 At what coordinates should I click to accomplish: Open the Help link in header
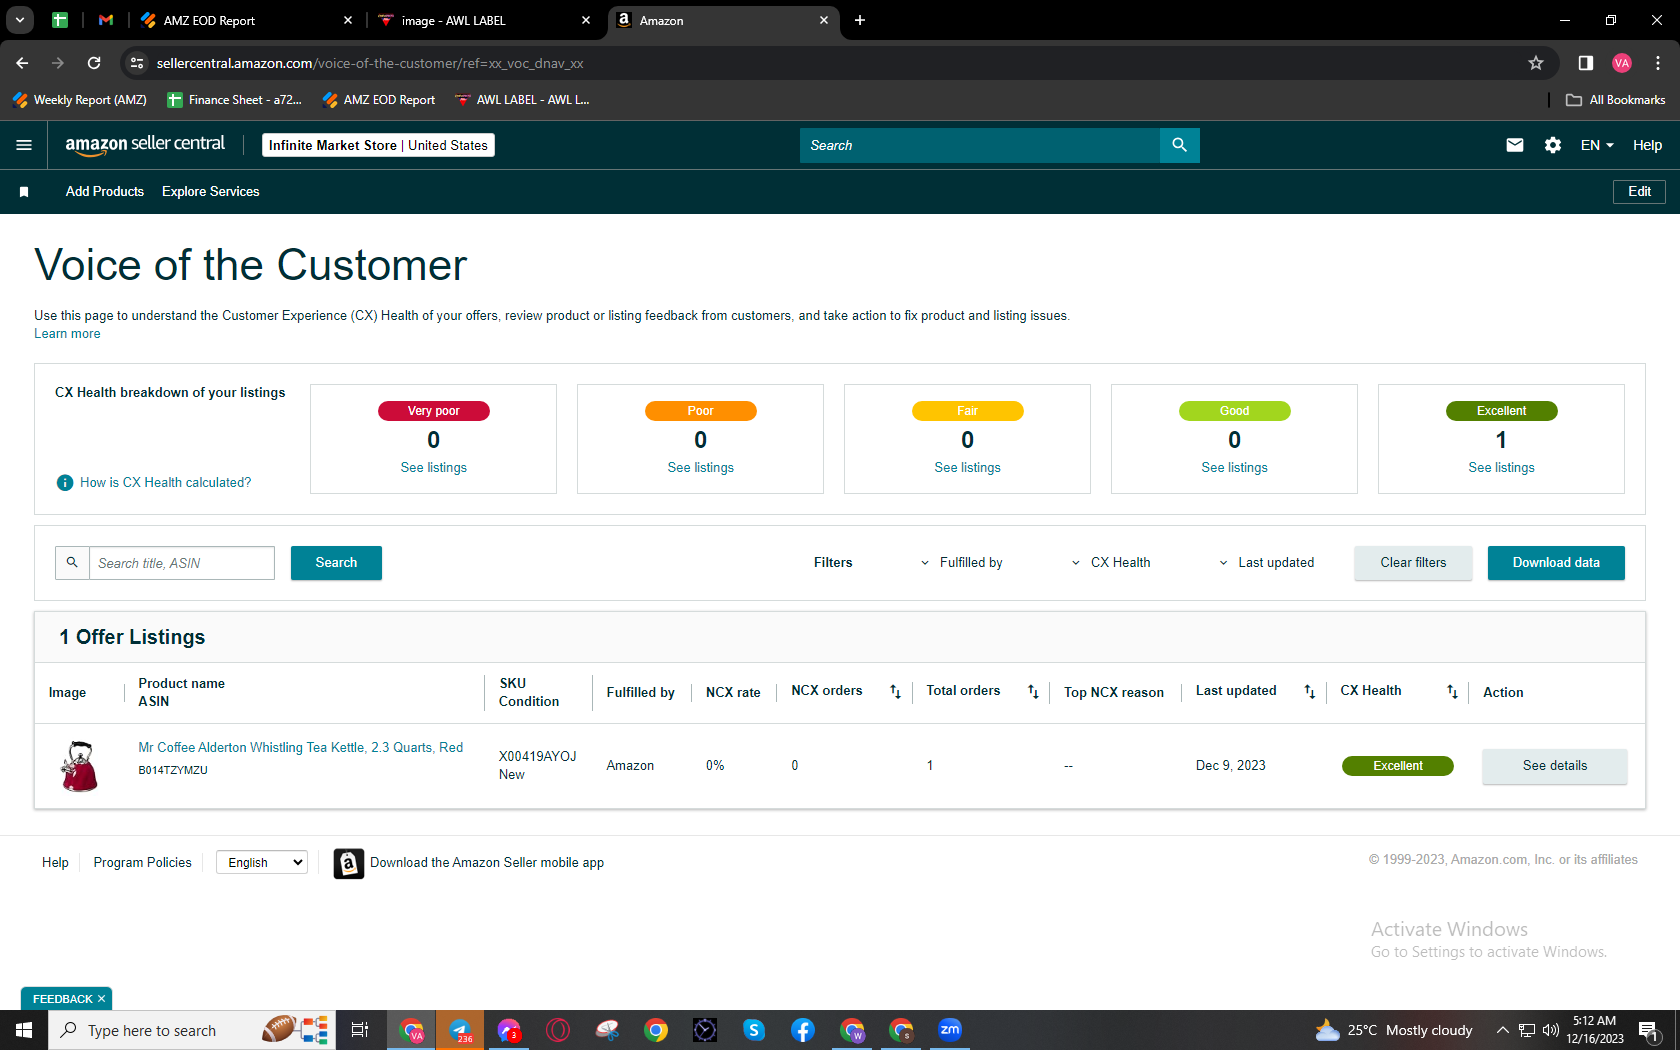coord(1647,145)
